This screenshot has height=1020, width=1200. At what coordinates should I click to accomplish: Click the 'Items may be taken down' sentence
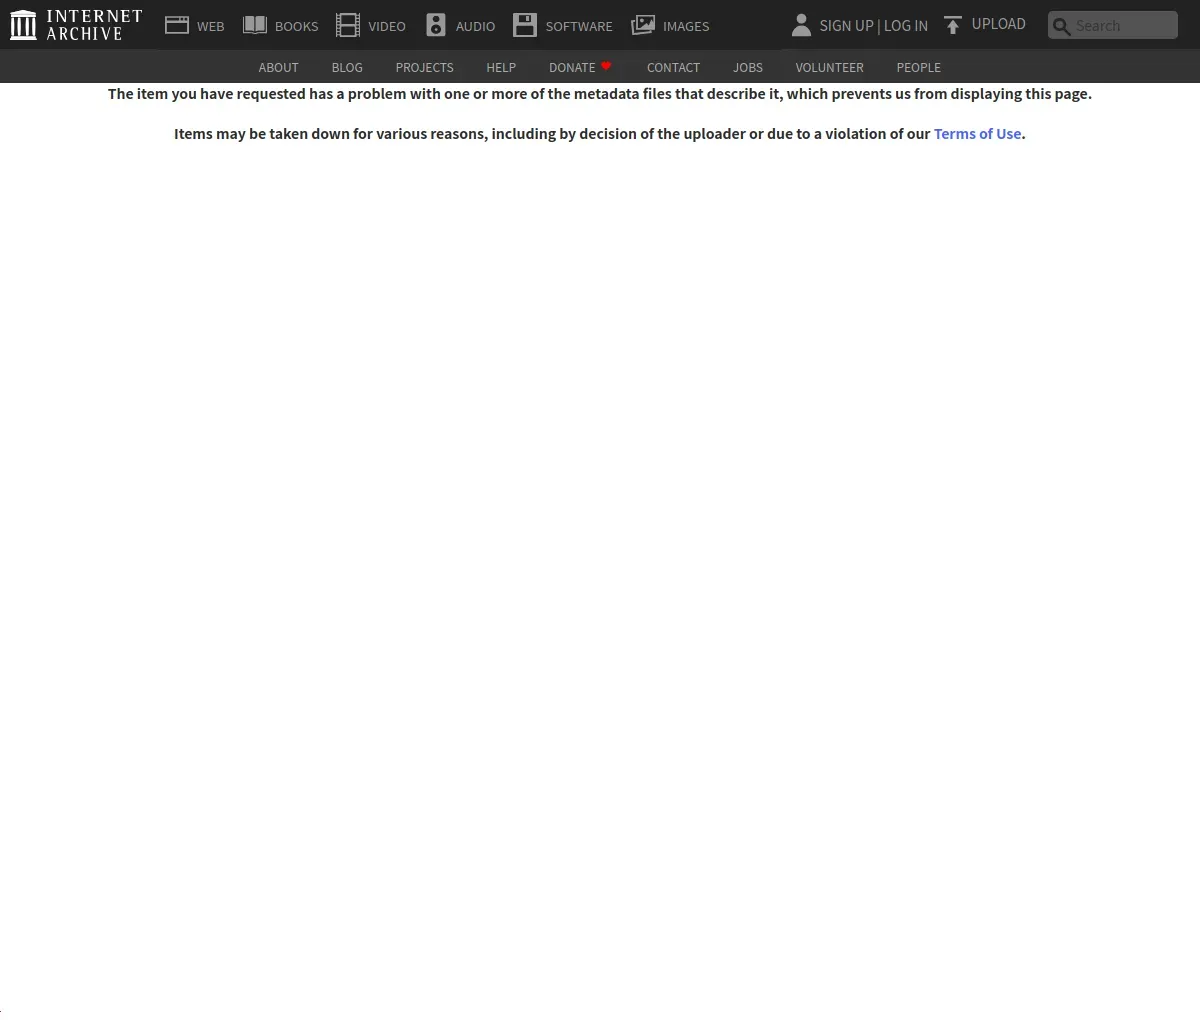tap(600, 134)
